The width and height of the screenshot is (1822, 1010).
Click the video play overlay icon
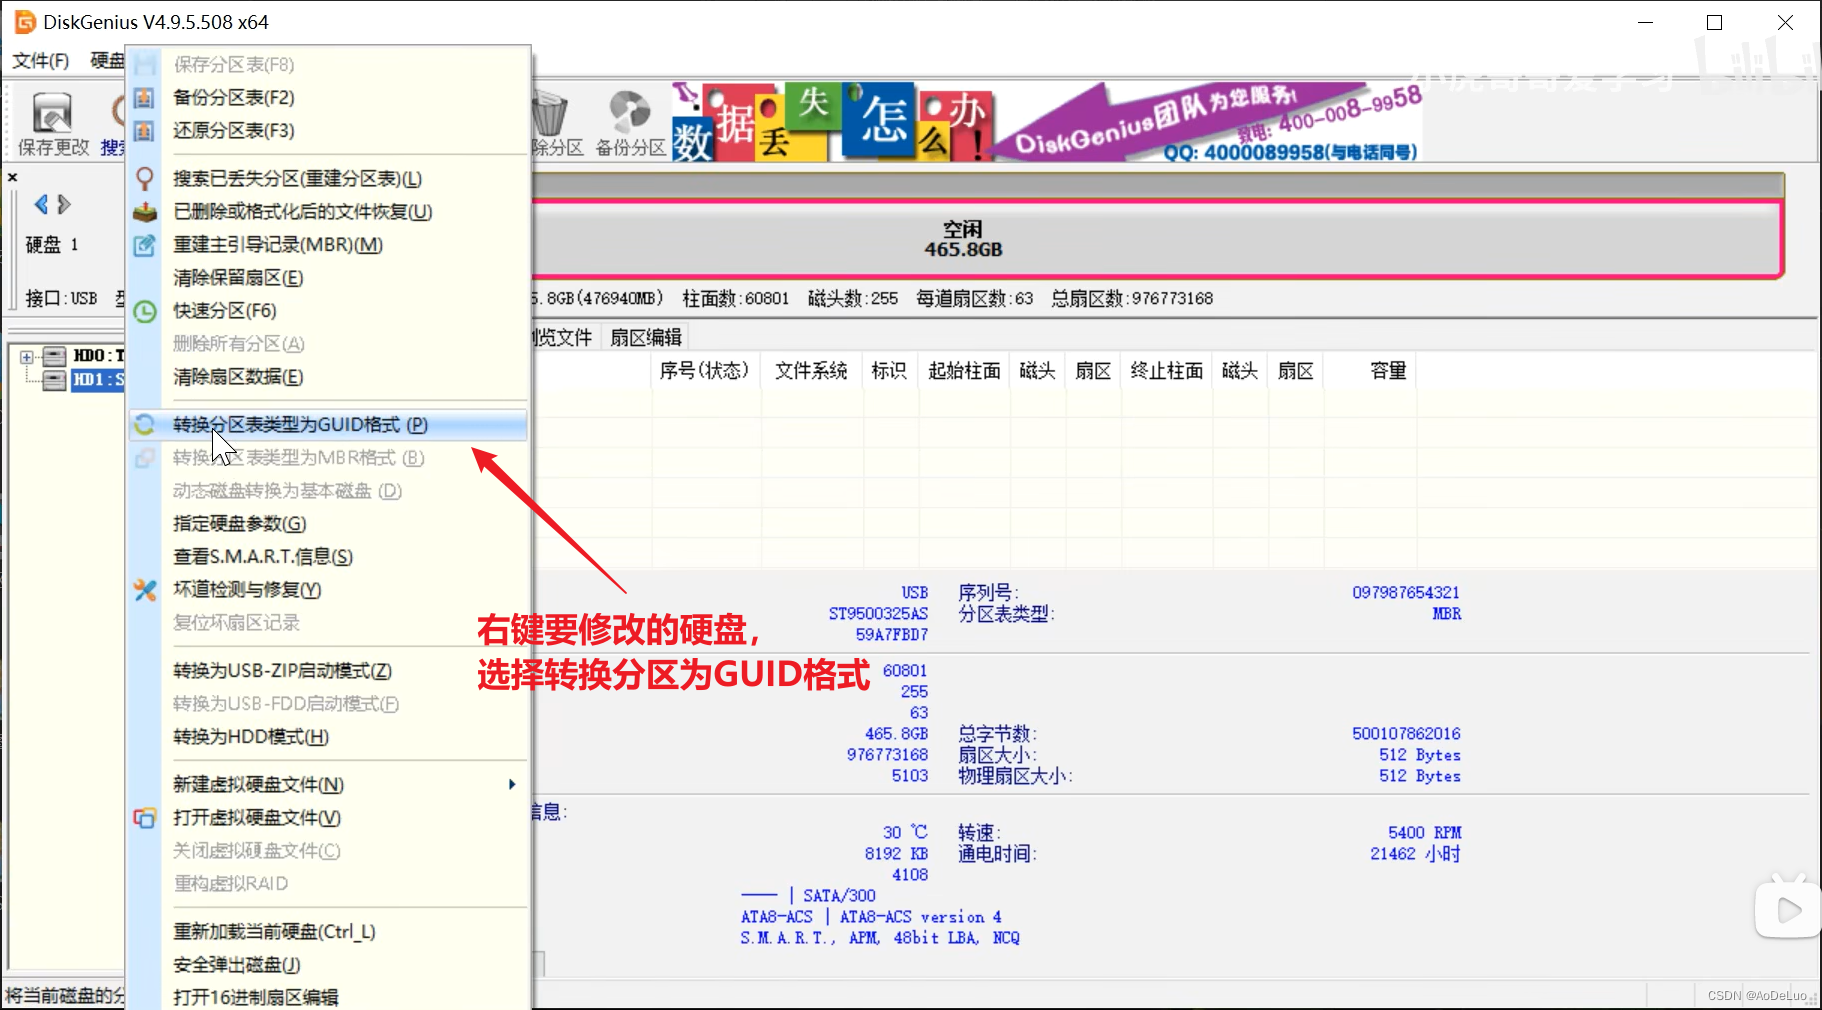tap(1789, 908)
